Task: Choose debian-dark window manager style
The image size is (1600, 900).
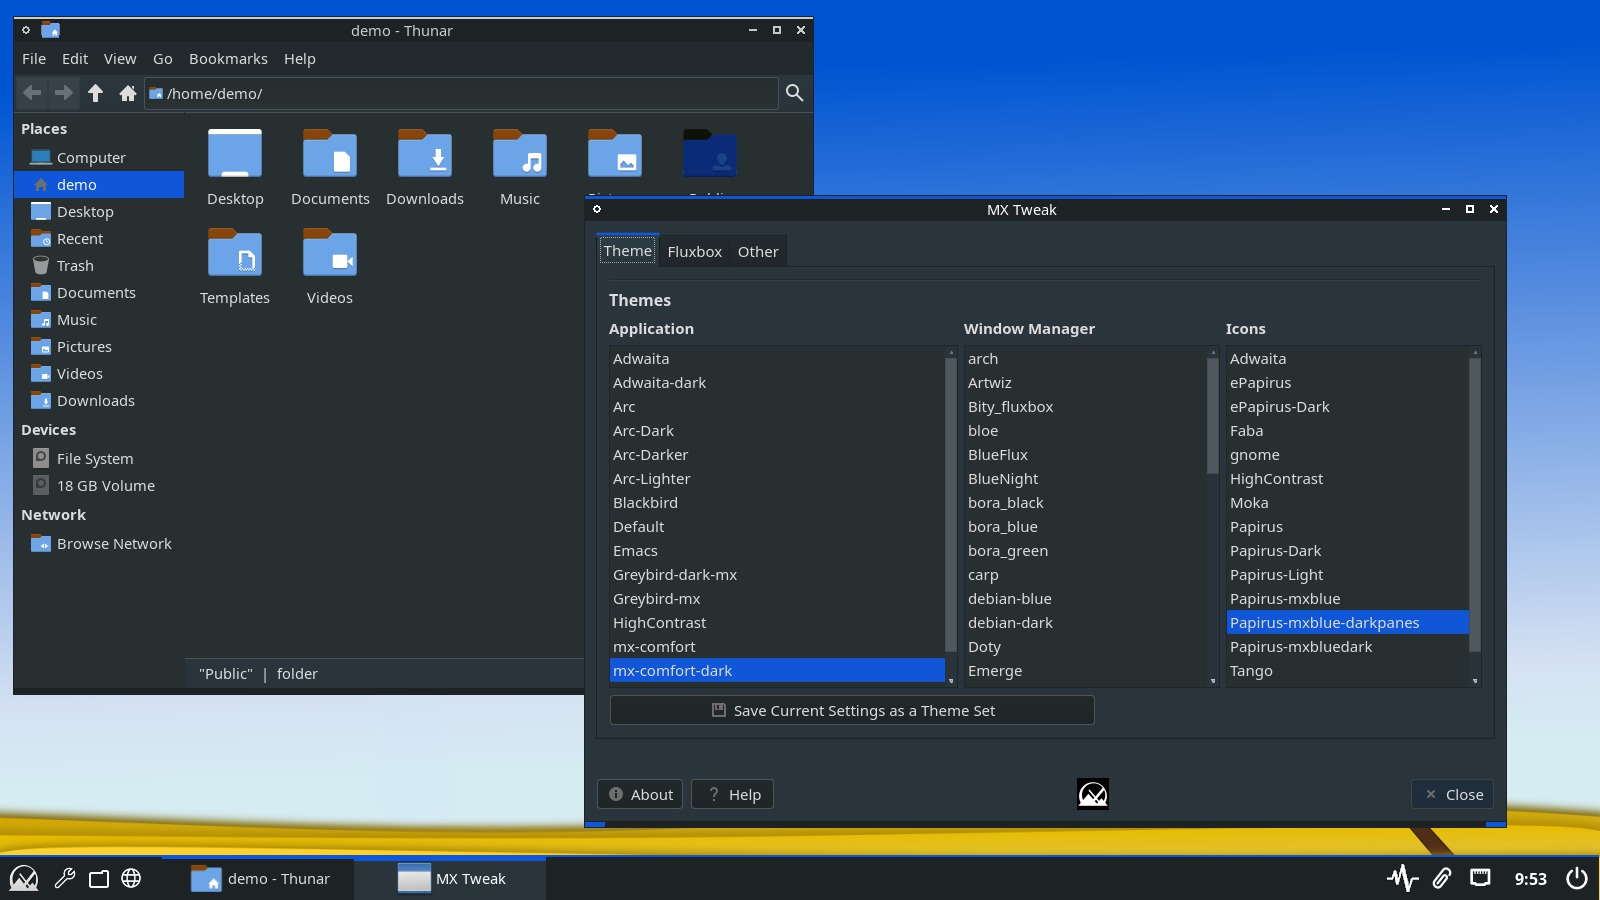Action: click(x=1086, y=623)
